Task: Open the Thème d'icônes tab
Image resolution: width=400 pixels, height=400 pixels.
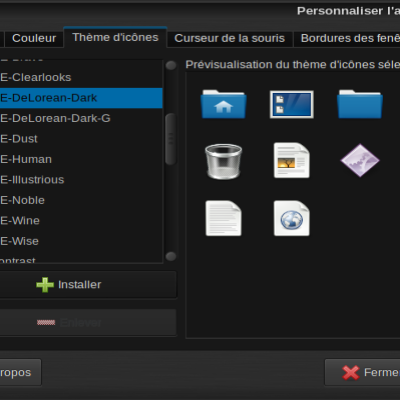Action: (115, 37)
